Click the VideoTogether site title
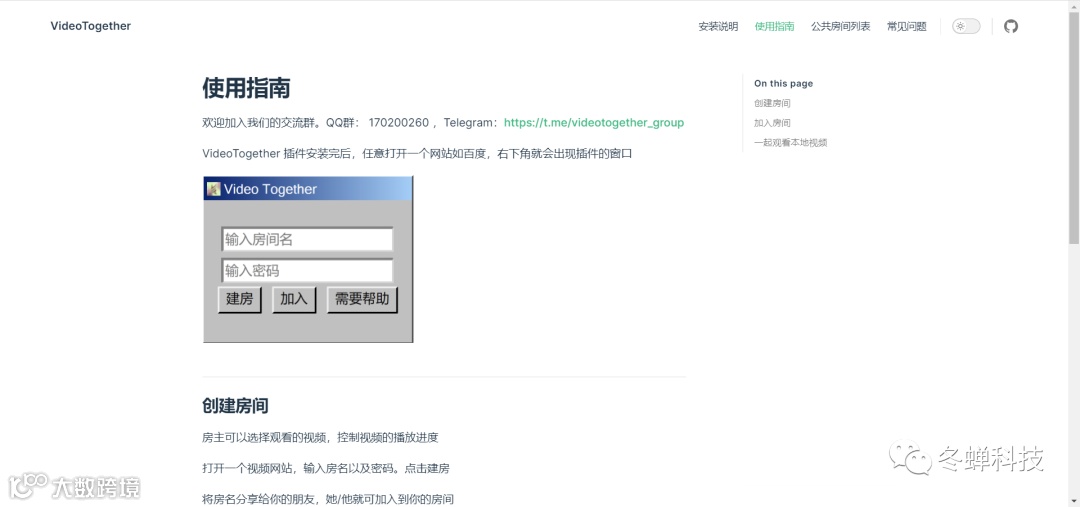Screen dimensions: 1080x507 90,26
